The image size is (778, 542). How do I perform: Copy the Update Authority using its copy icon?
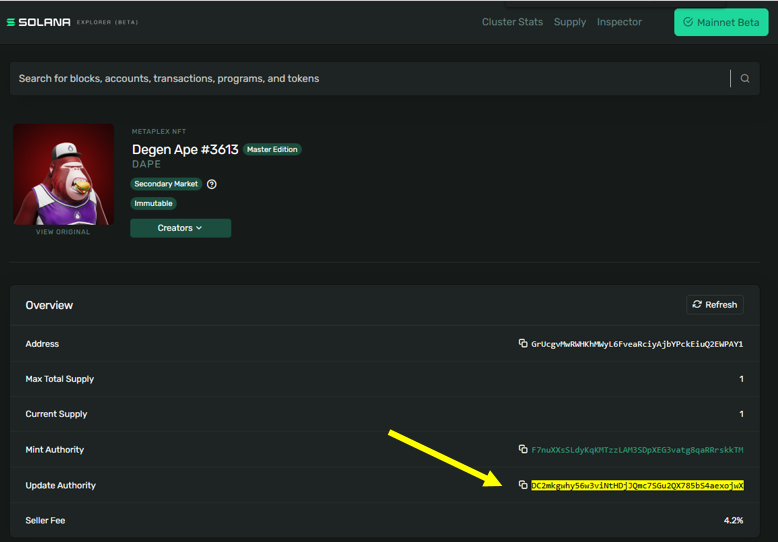pos(523,485)
